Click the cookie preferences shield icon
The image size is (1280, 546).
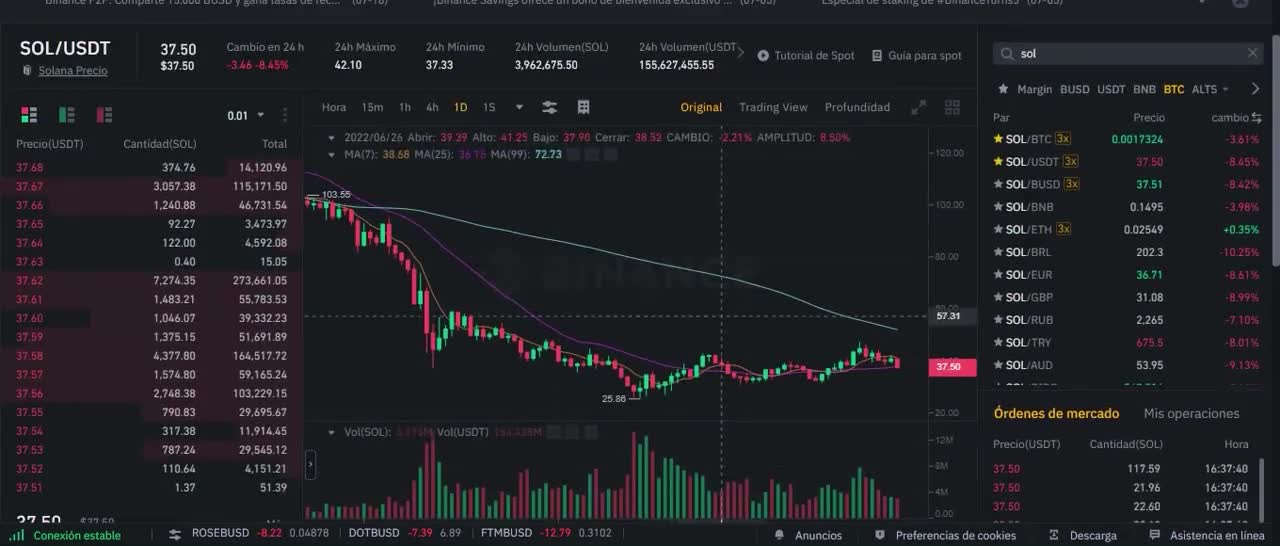pos(880,535)
